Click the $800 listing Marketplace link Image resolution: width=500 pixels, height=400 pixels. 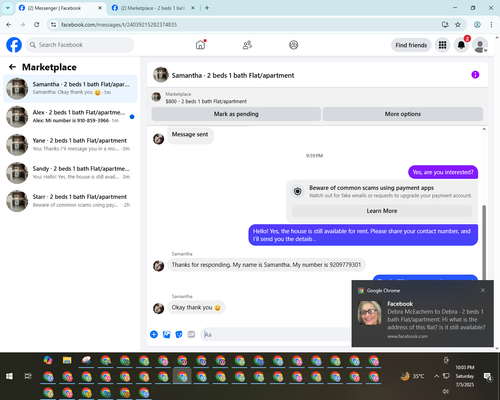206,101
